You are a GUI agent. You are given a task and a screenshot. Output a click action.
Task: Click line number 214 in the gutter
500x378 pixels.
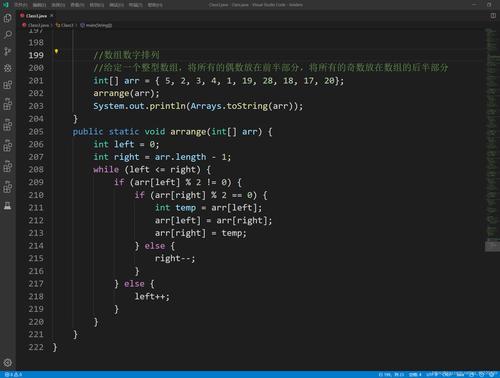(x=36, y=246)
